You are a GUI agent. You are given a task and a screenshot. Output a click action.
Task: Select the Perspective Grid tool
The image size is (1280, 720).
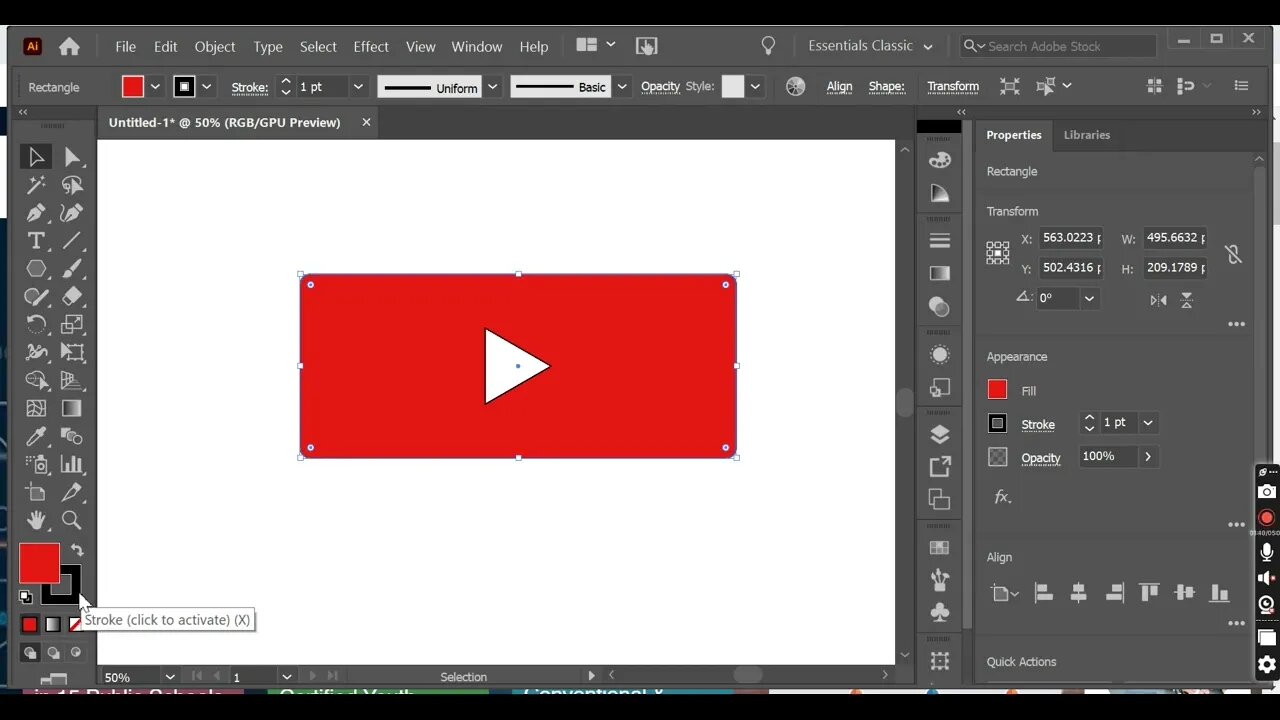click(72, 380)
